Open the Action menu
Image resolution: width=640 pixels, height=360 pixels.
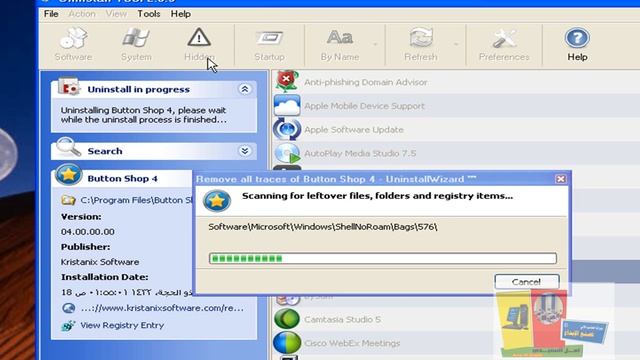[82, 14]
